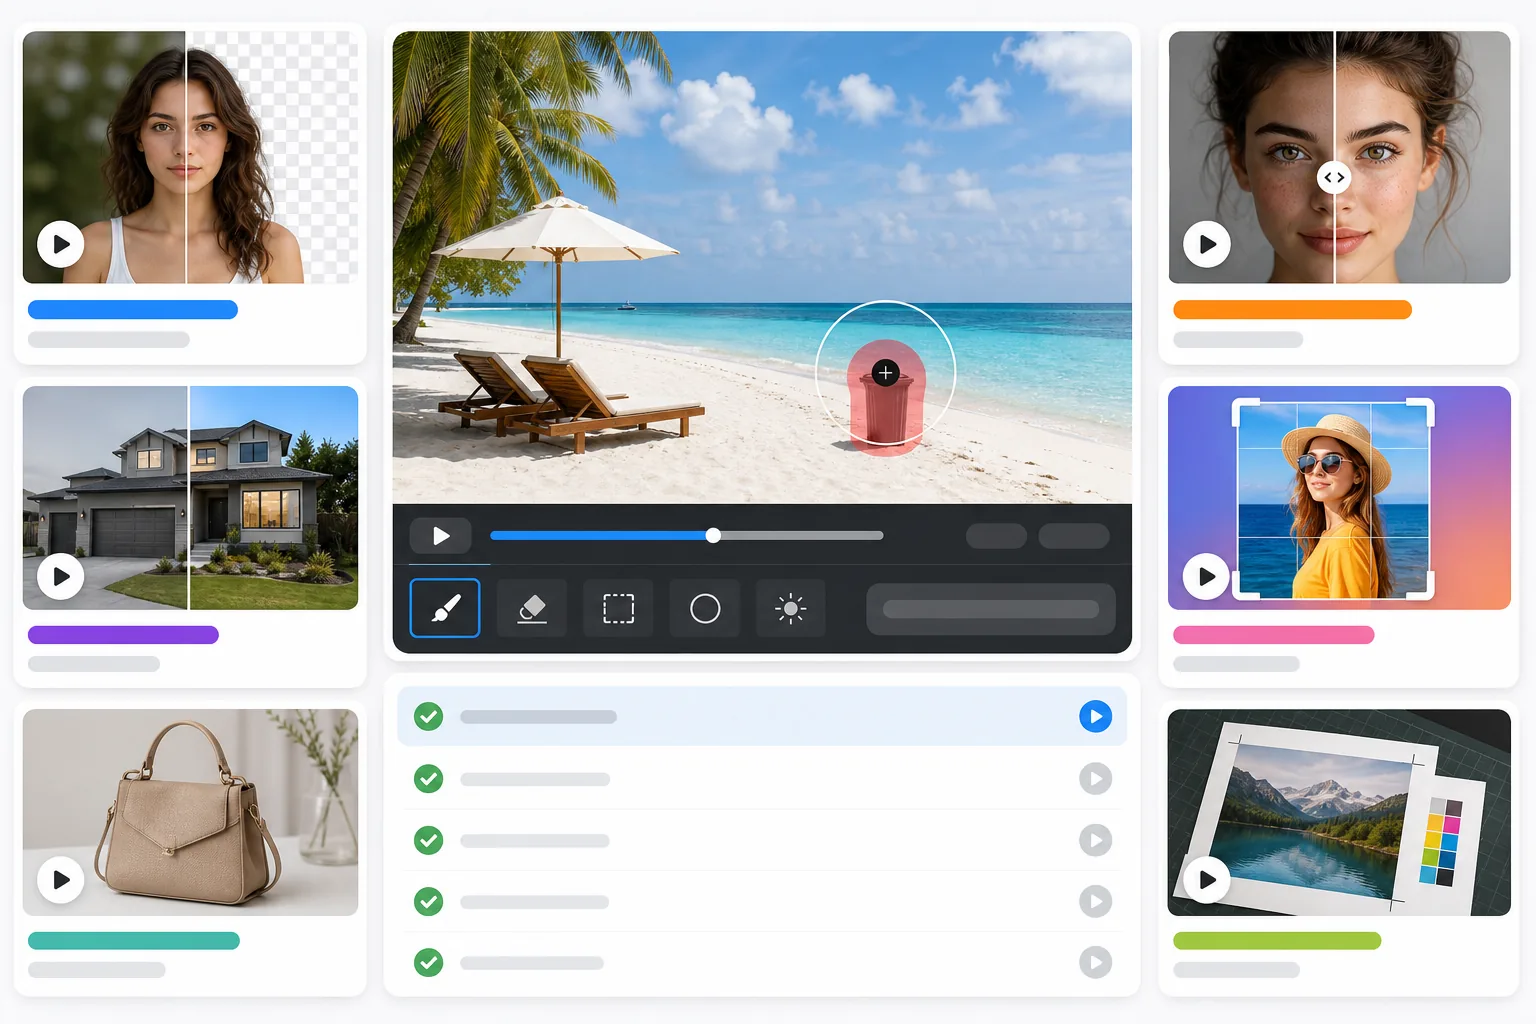Play the house before-after comparison card

click(x=61, y=576)
